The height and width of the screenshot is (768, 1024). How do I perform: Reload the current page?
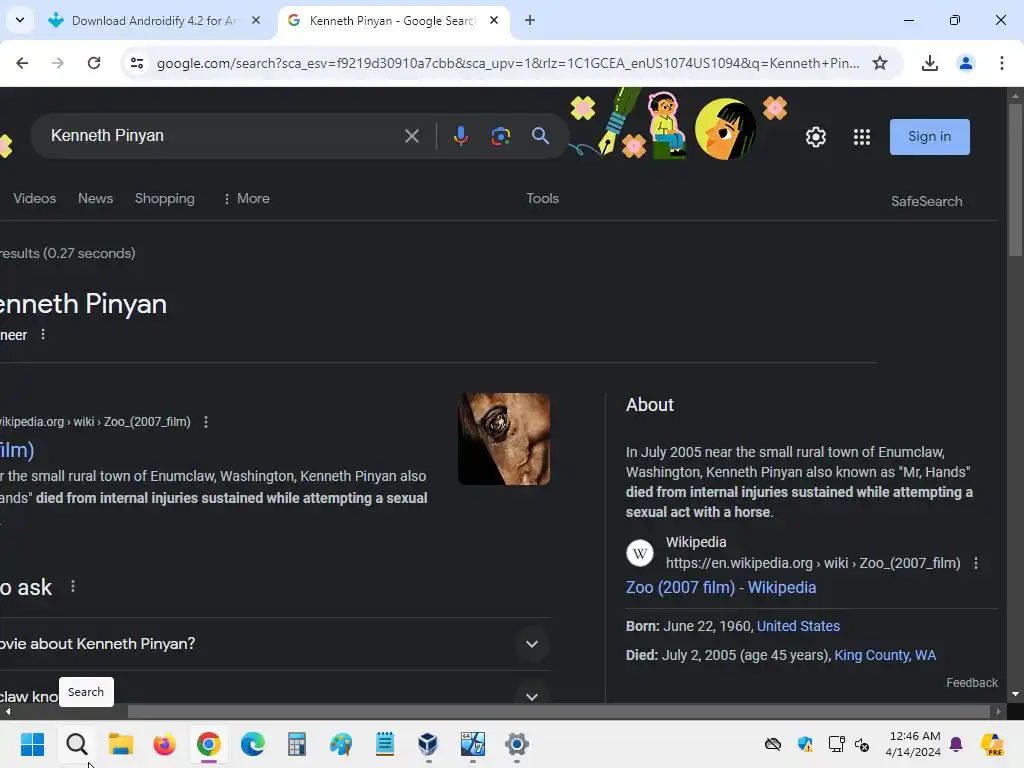coord(94,63)
